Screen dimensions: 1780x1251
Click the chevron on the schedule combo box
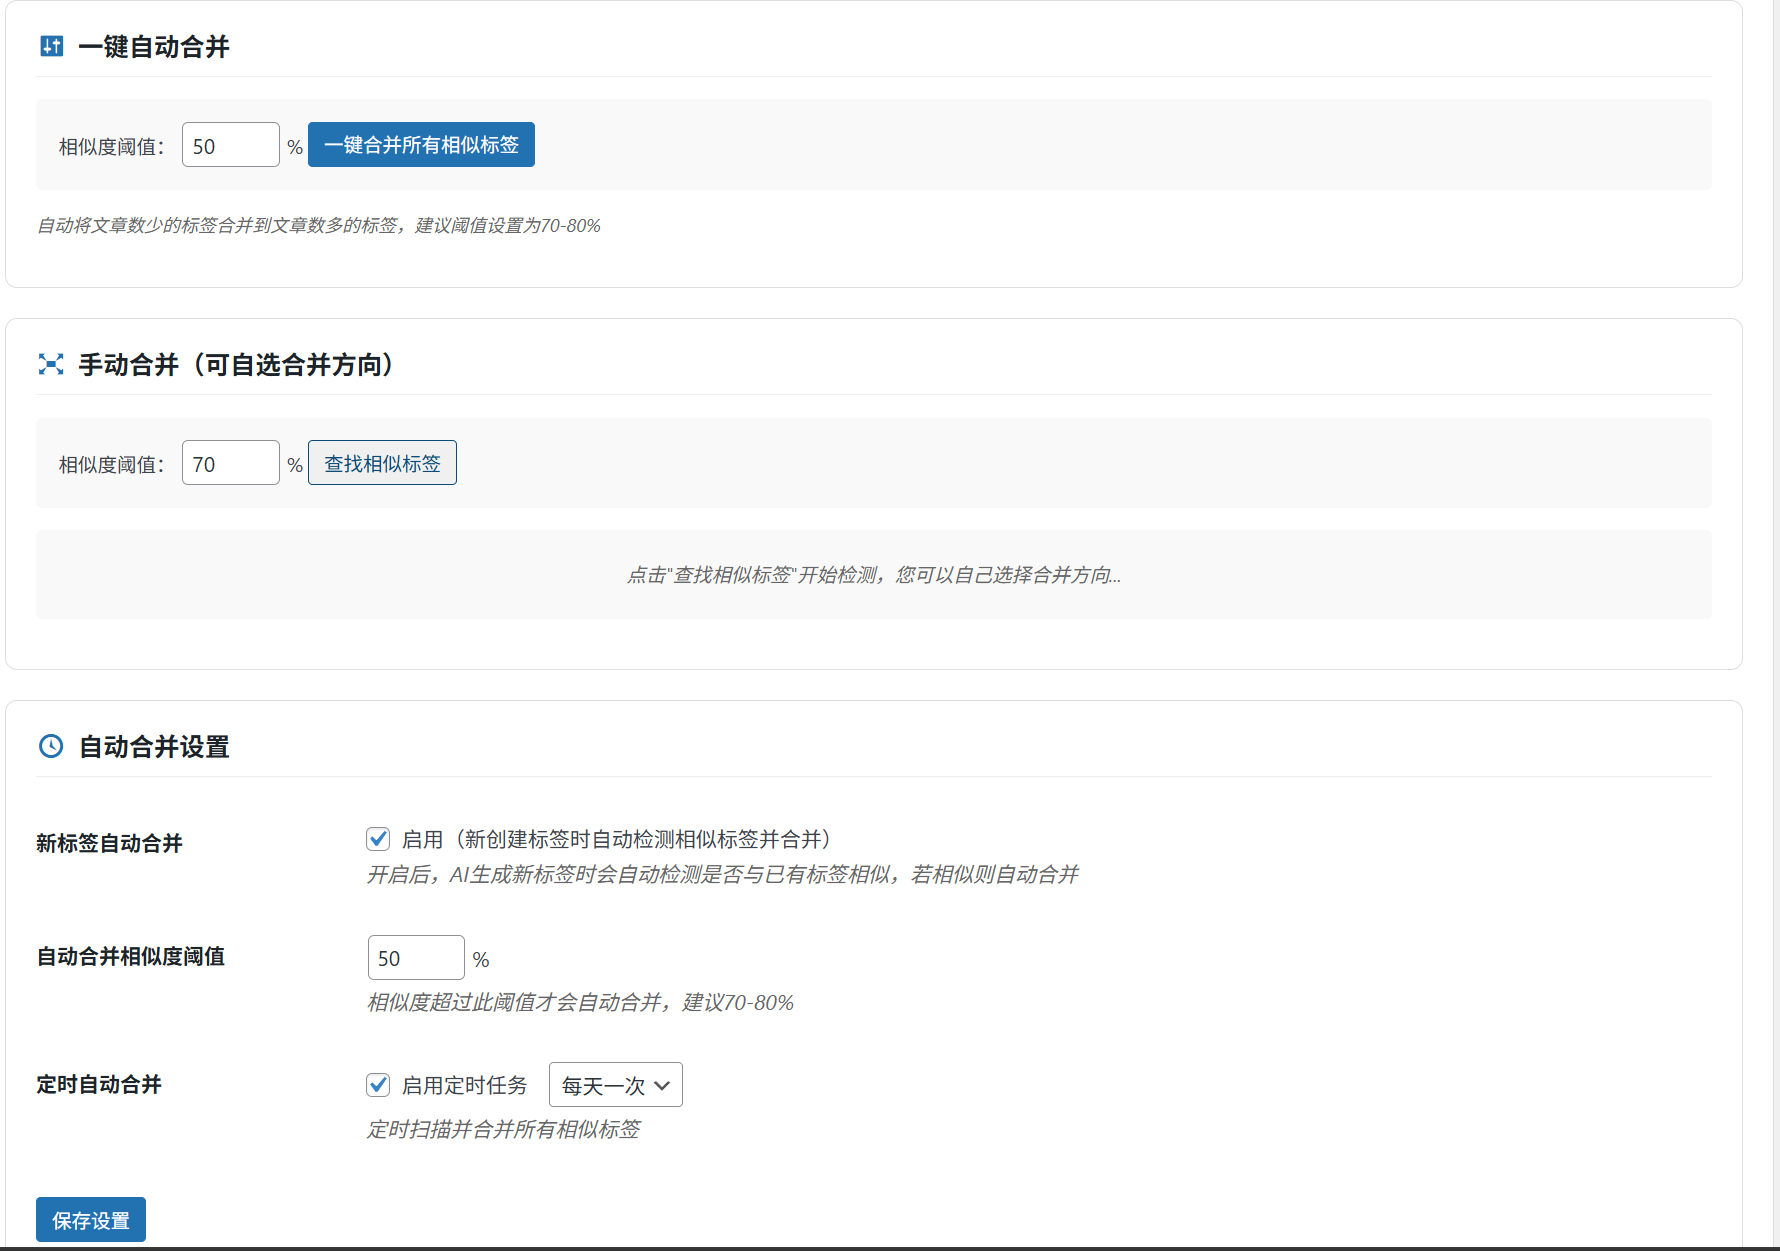tap(662, 1084)
